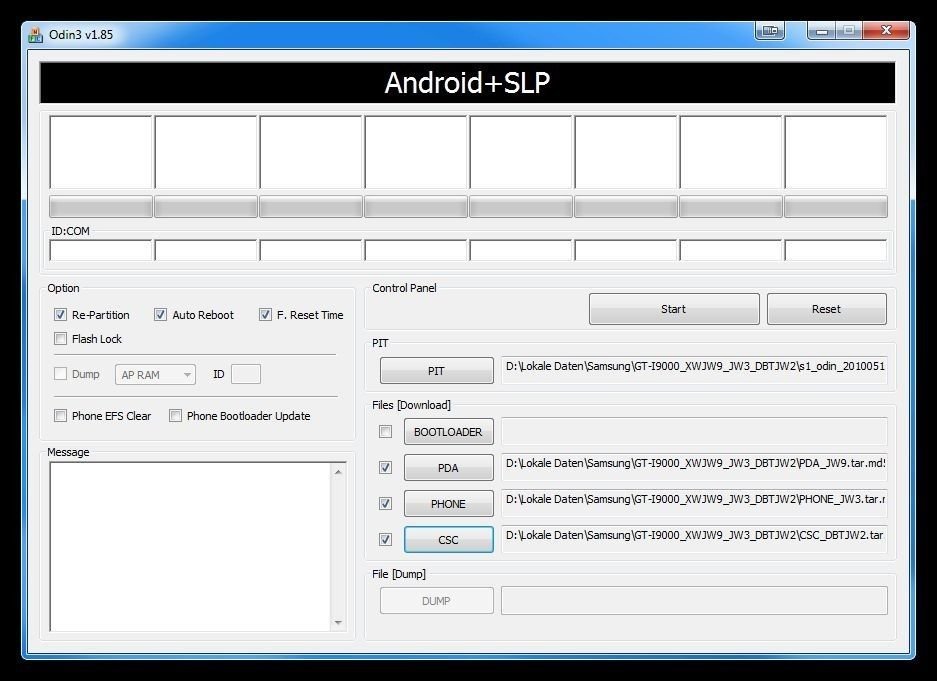The width and height of the screenshot is (937, 681).
Task: Click the CSC_DBTJW2.tar path field
Action: click(694, 539)
